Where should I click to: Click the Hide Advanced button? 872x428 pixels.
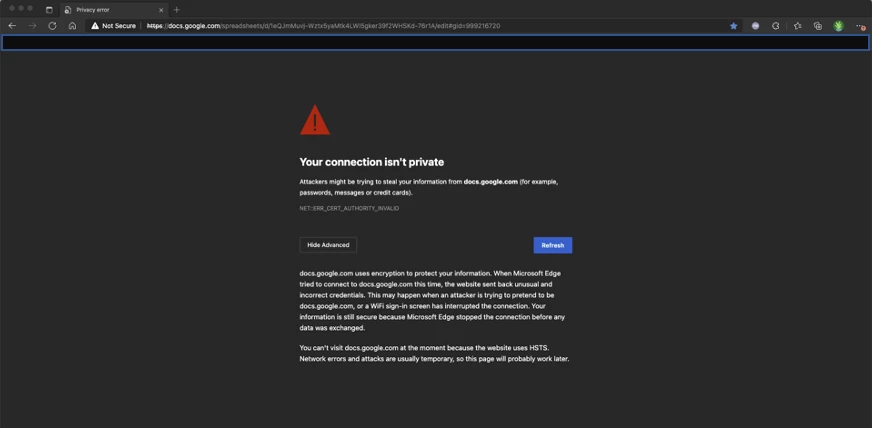328,245
